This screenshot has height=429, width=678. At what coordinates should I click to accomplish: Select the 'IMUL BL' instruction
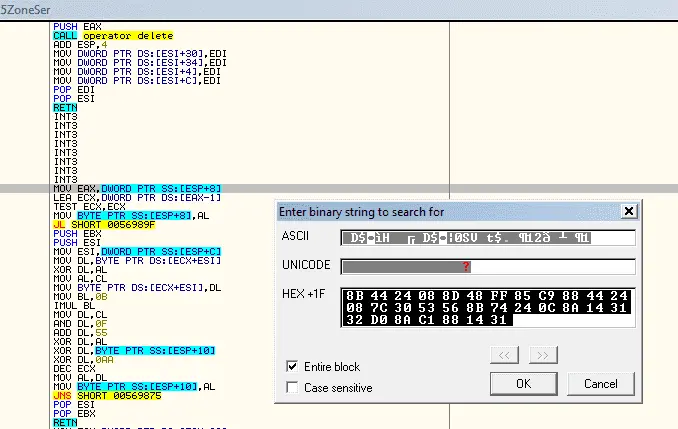click(x=74, y=306)
